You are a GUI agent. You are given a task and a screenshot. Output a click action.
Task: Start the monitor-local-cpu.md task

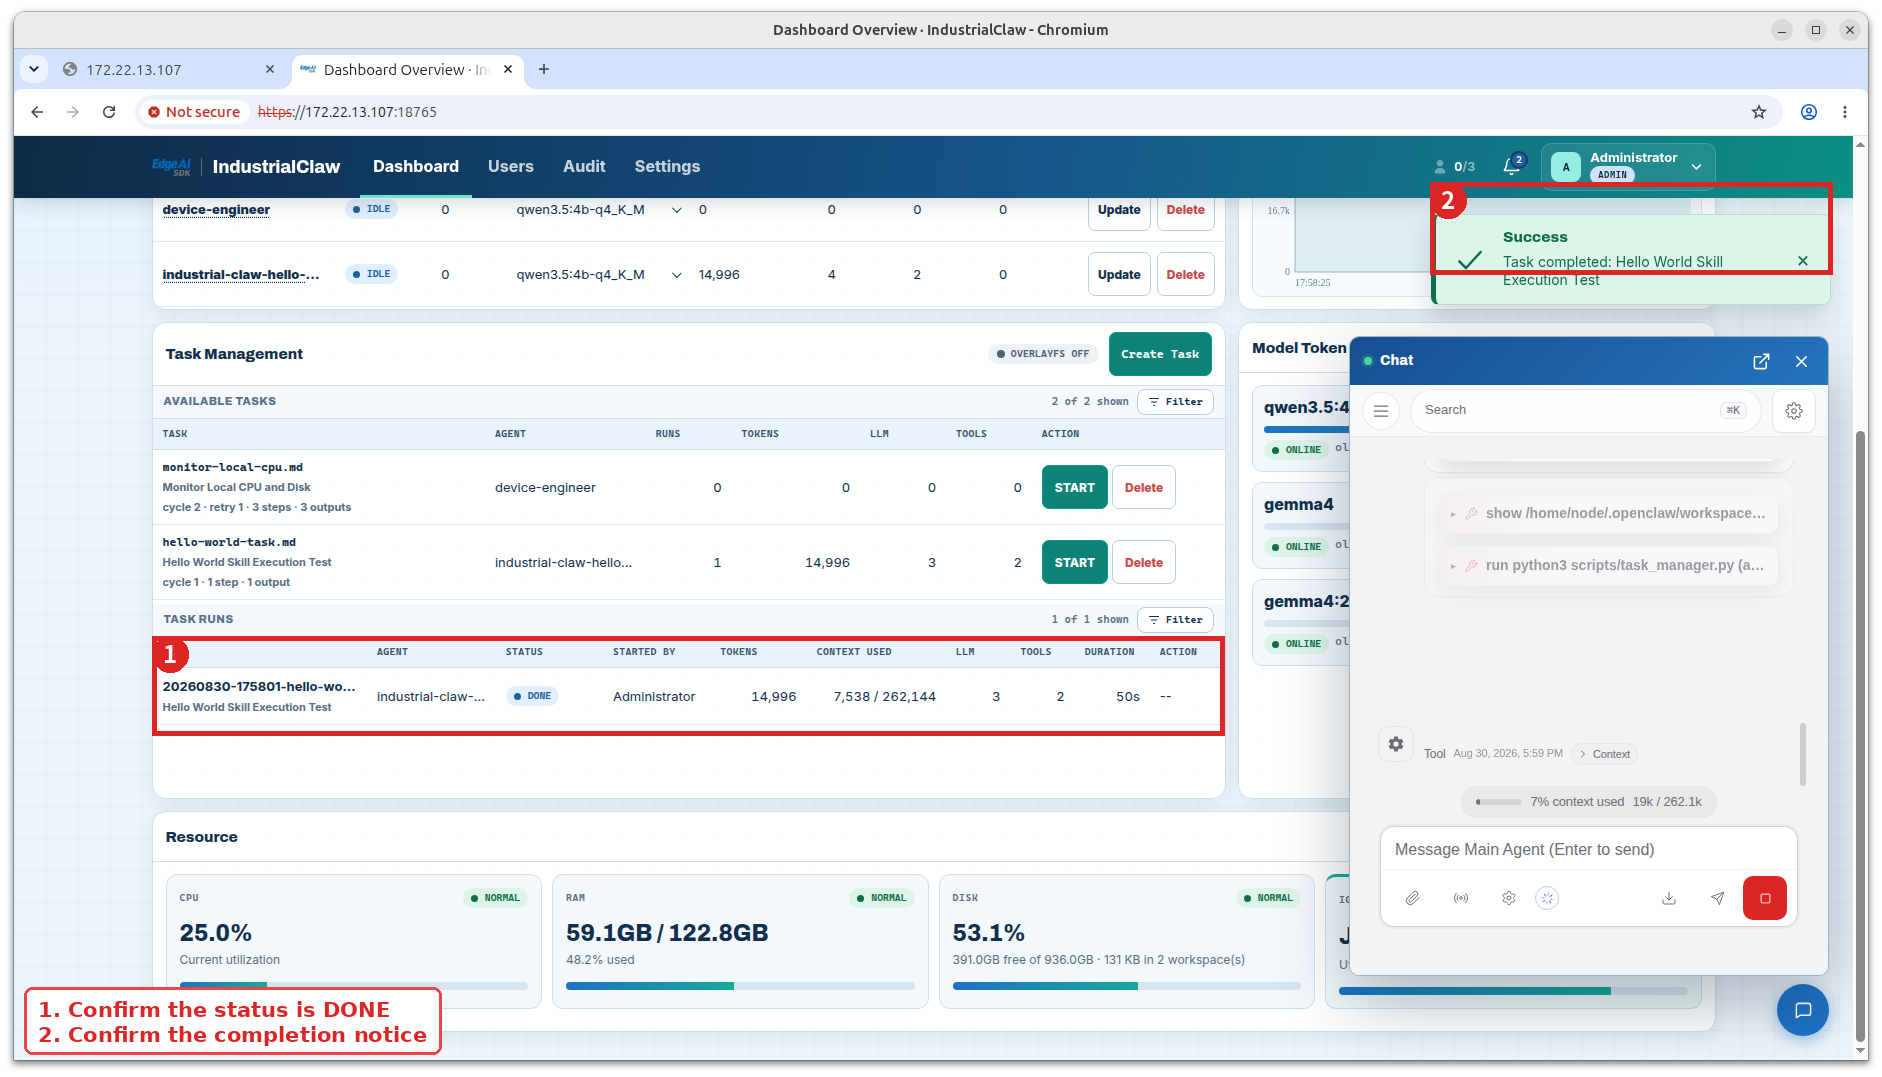pos(1074,488)
